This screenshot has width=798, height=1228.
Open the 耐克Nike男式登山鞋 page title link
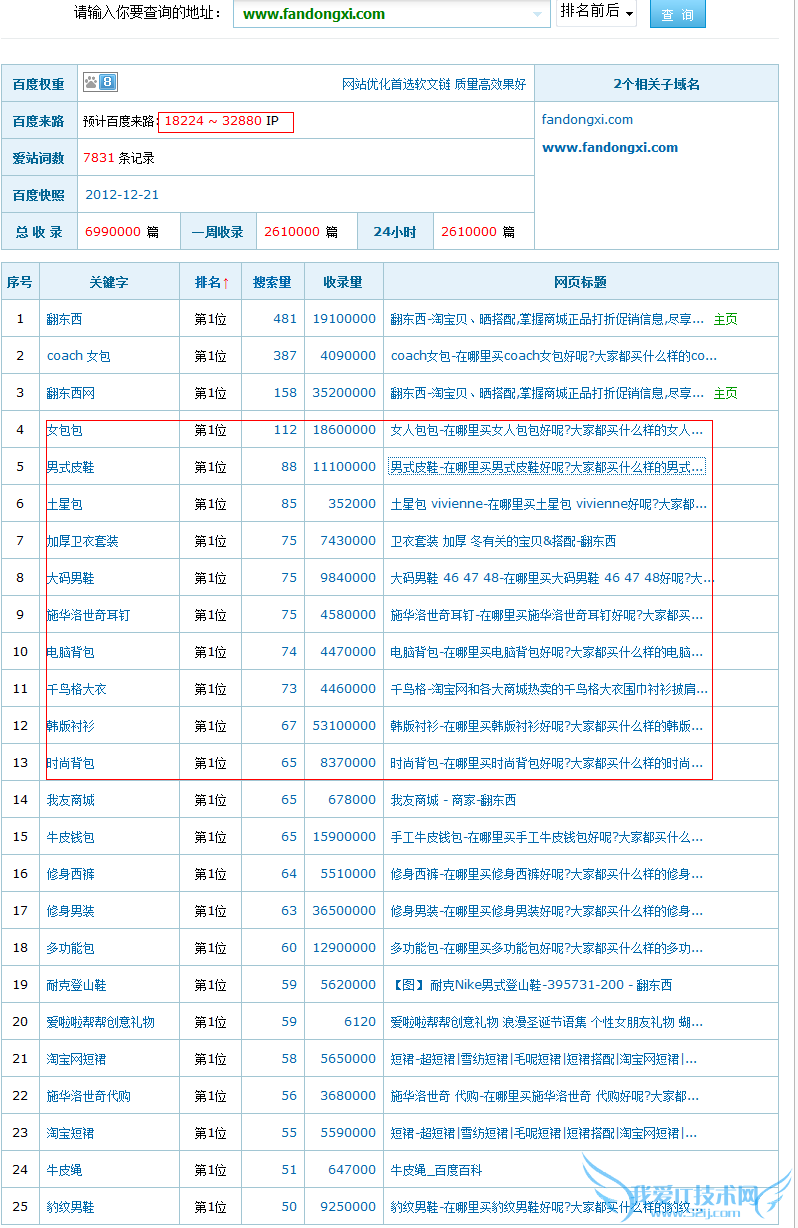pyautogui.click(x=531, y=986)
